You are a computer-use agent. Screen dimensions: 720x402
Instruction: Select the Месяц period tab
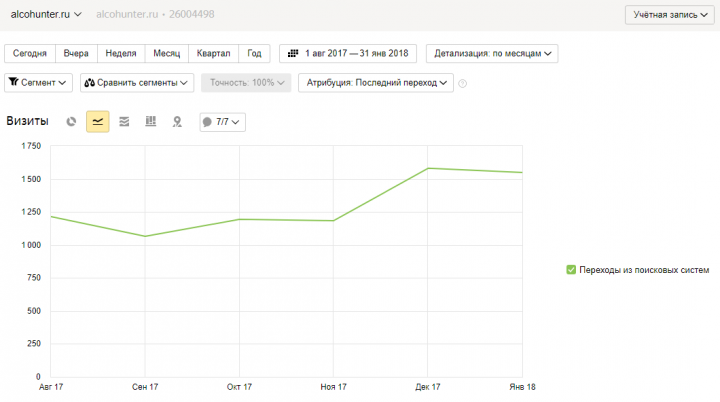tap(167, 53)
